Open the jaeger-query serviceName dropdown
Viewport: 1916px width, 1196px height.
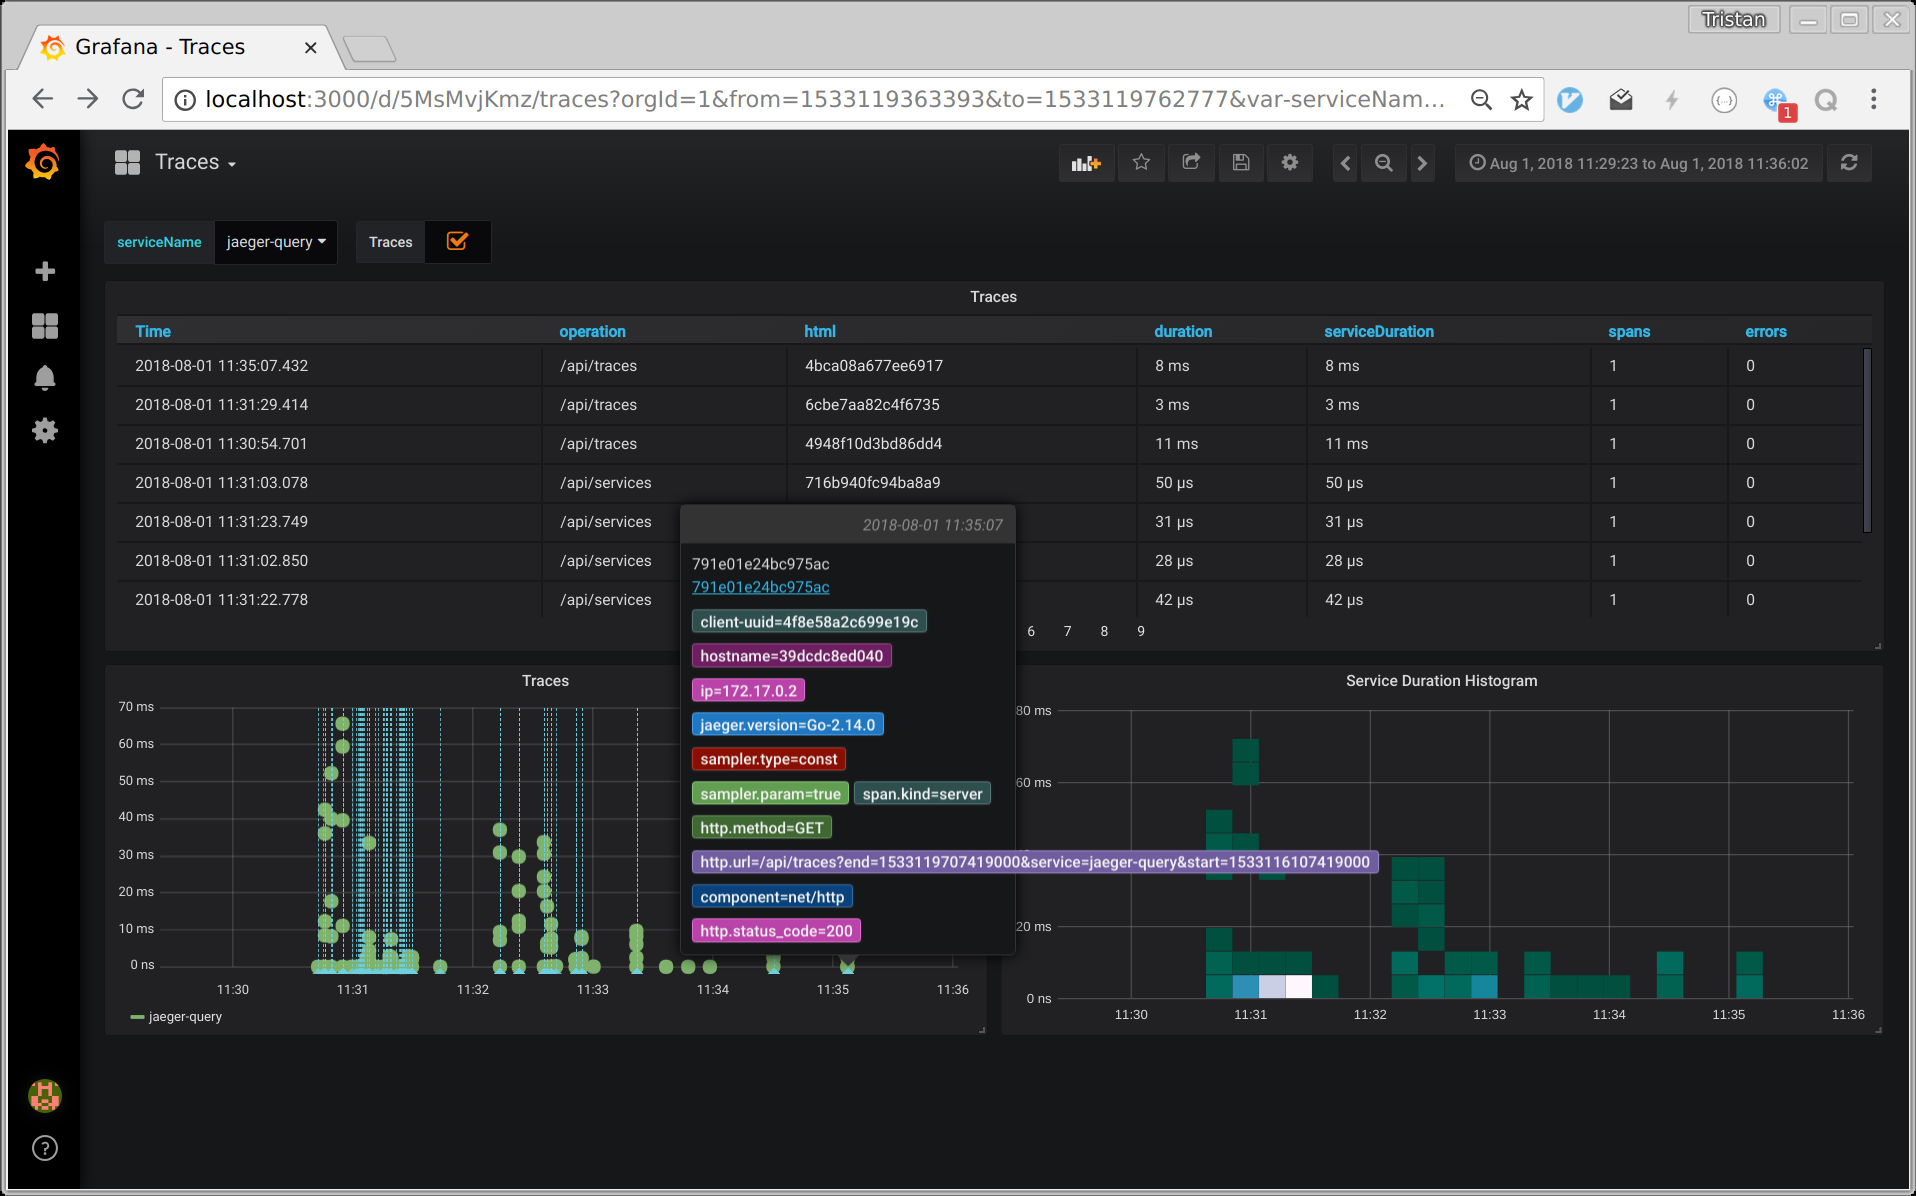point(276,242)
